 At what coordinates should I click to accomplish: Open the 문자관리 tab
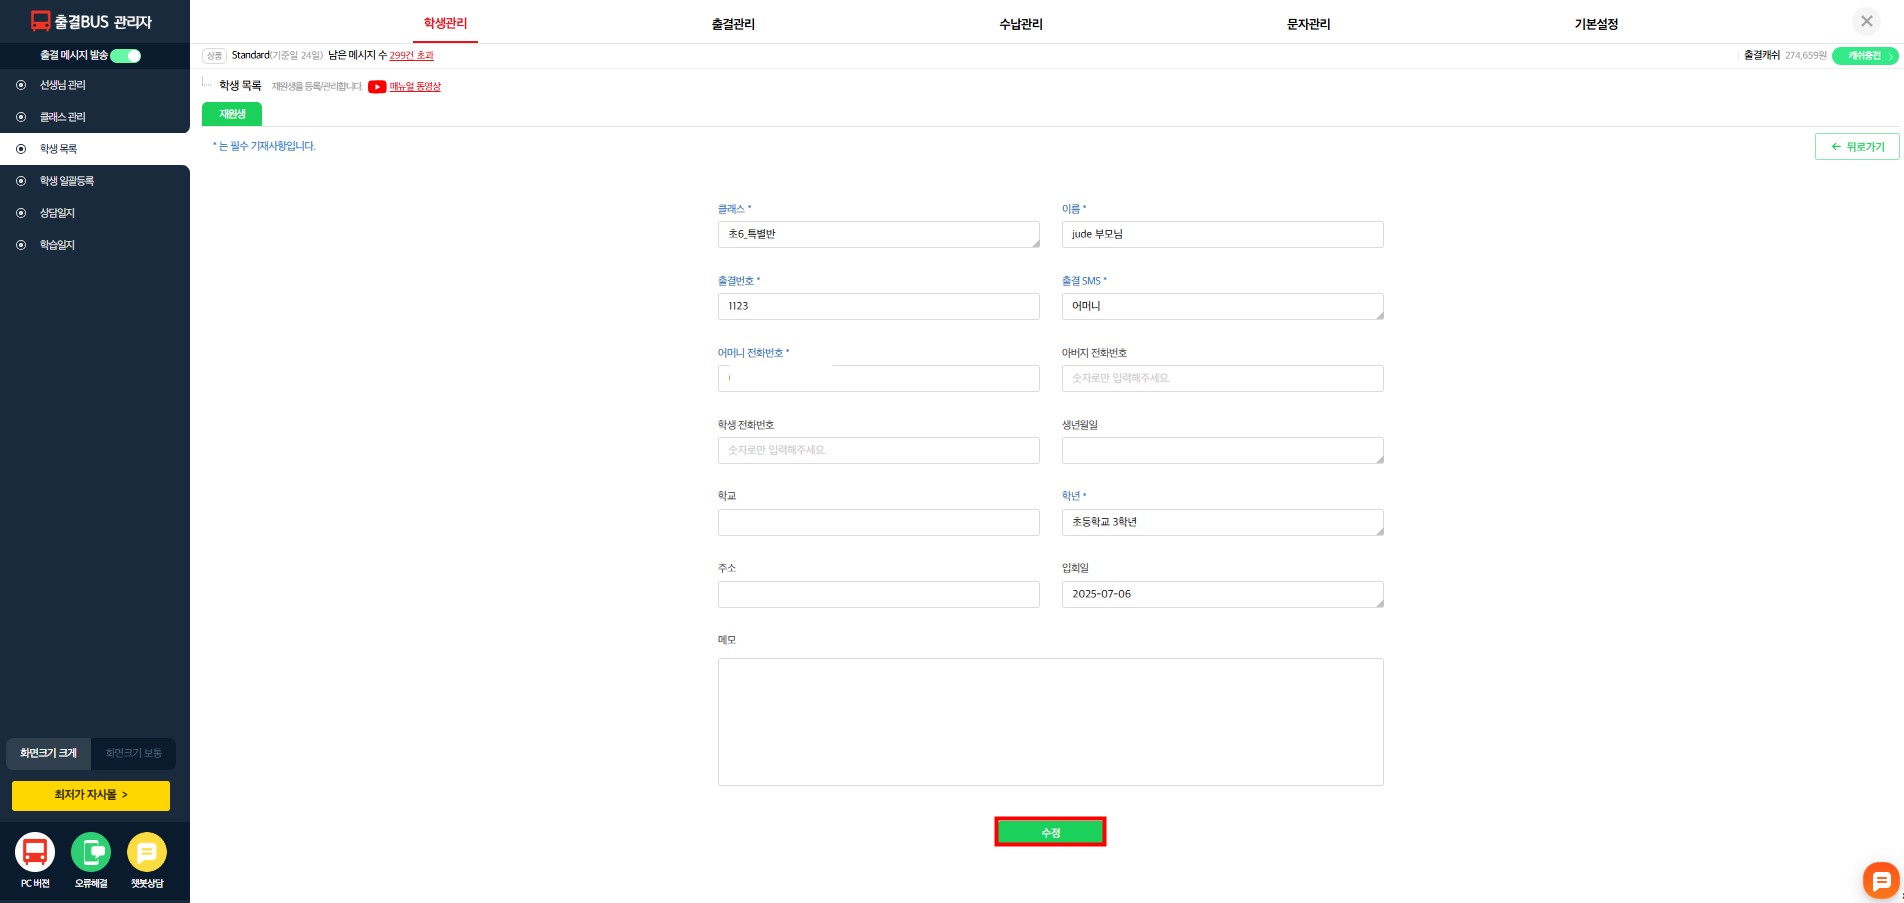1308,24
